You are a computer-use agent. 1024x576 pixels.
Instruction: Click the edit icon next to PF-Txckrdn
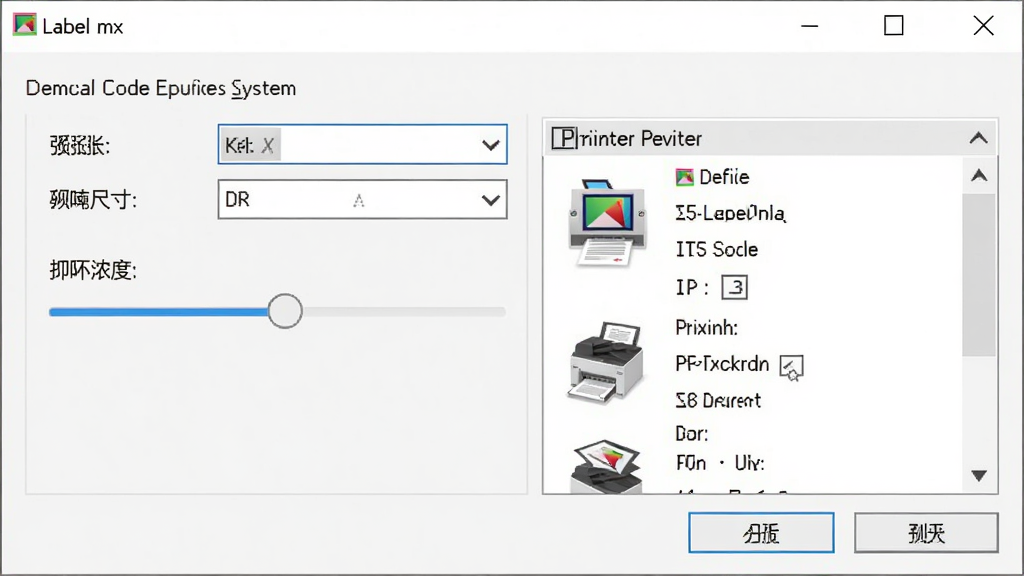792,367
